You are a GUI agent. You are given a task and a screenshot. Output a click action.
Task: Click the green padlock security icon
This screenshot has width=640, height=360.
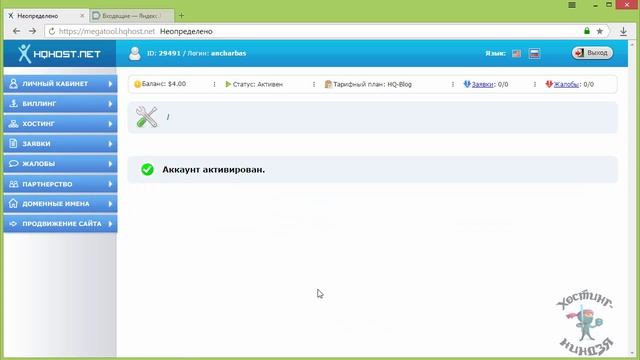(587, 31)
